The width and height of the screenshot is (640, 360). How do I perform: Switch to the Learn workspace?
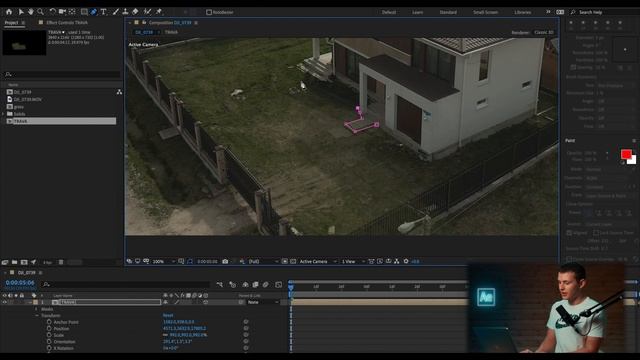(417, 12)
